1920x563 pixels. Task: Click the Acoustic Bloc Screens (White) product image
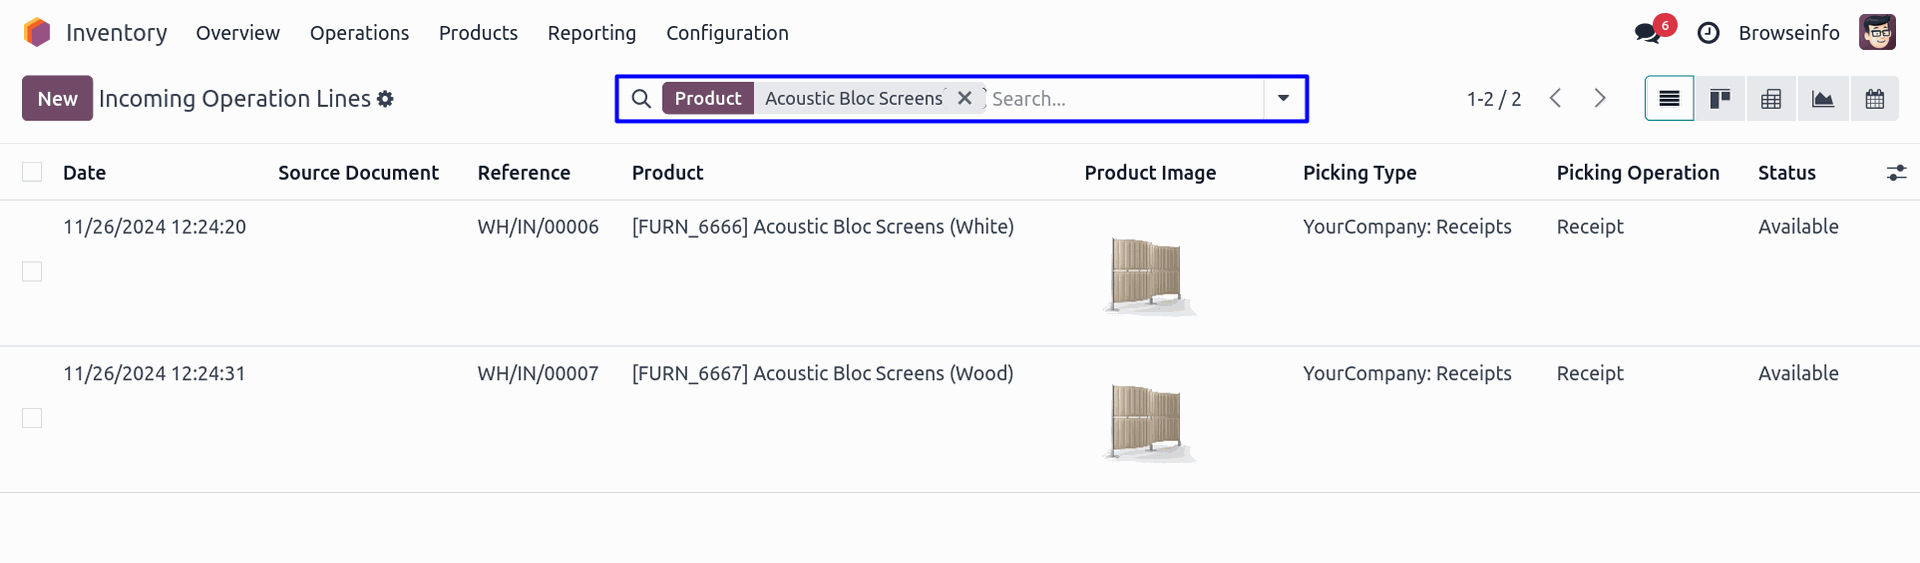(1148, 275)
